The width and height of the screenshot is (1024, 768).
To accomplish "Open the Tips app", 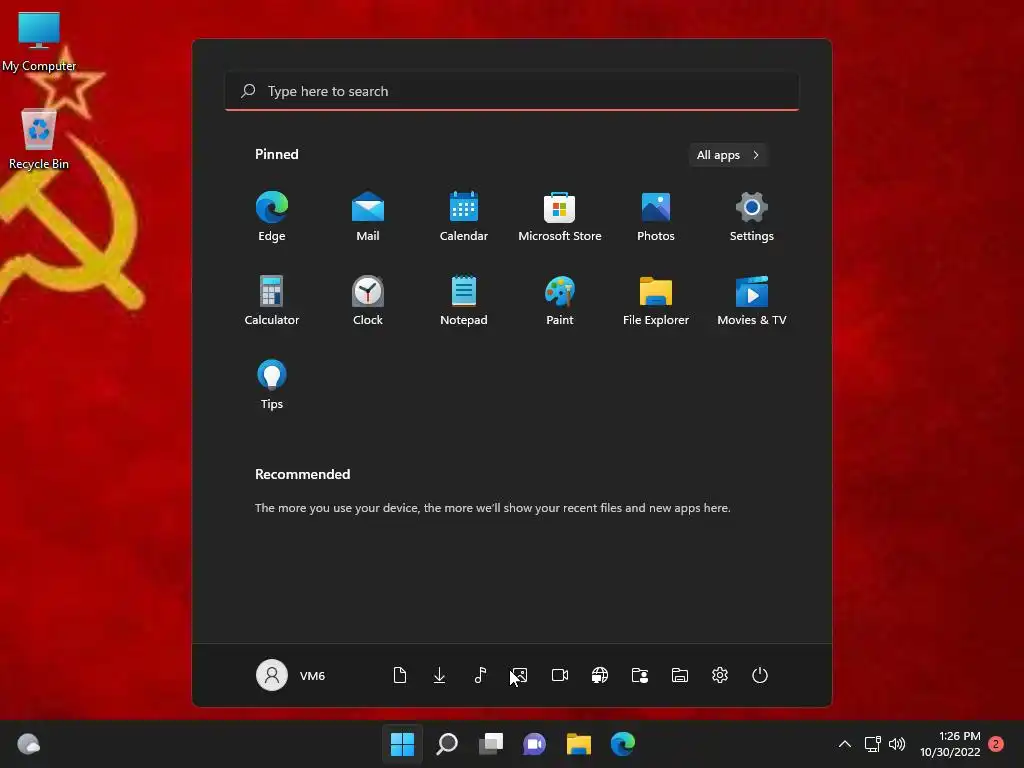I will coord(272,385).
